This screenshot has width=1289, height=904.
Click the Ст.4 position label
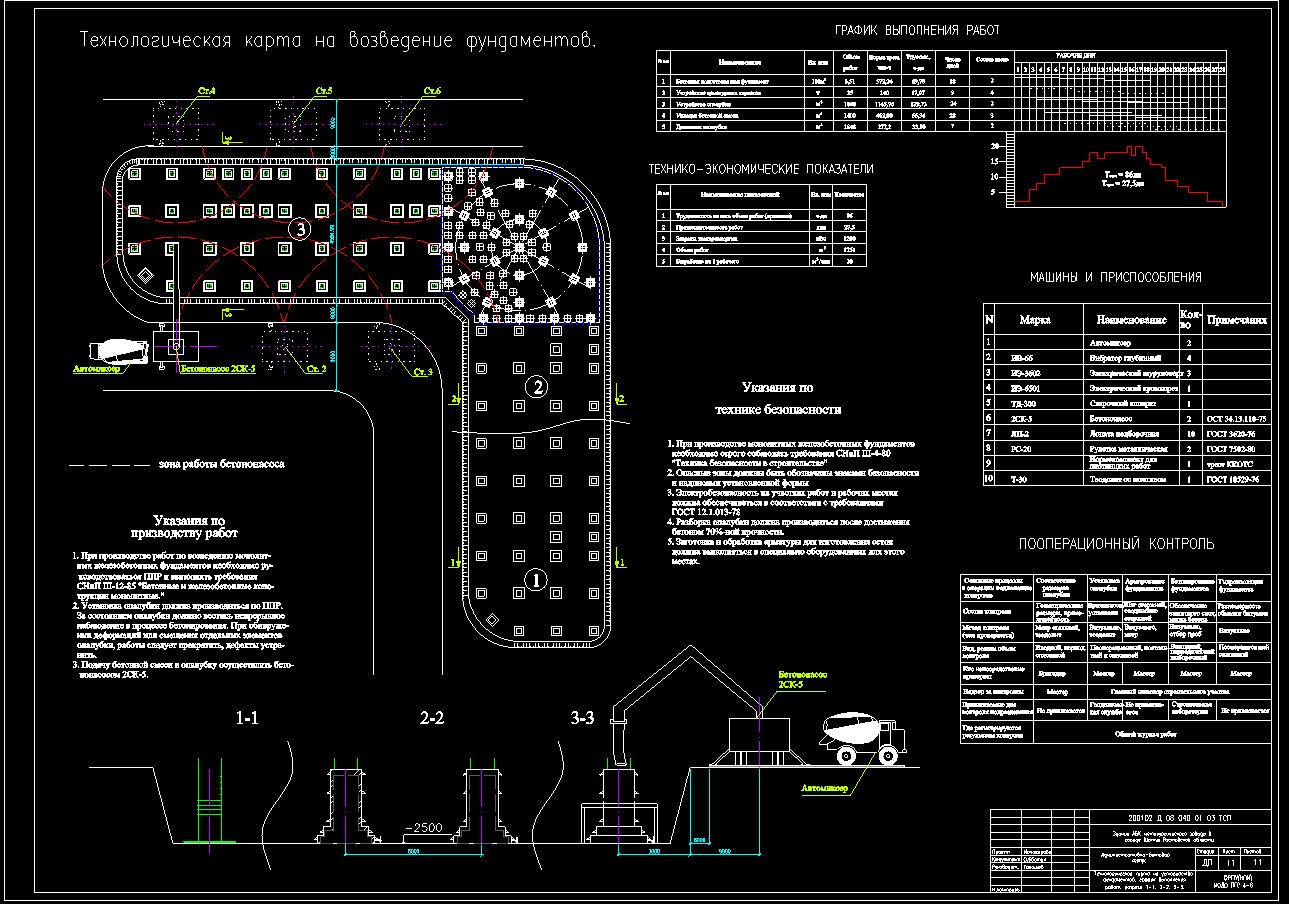(x=206, y=92)
